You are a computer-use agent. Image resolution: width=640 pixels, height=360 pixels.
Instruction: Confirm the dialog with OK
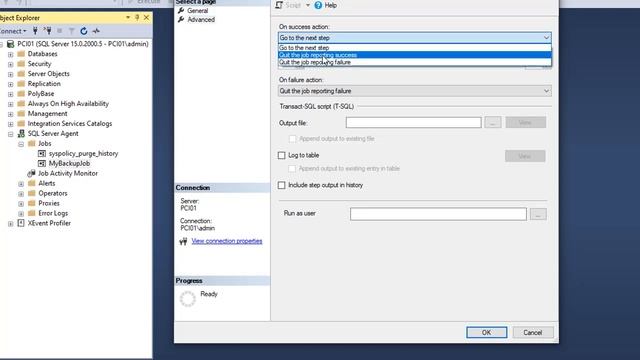pyautogui.click(x=487, y=333)
